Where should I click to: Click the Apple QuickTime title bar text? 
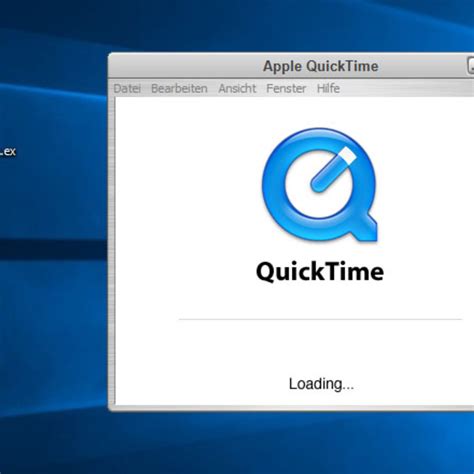[321, 66]
